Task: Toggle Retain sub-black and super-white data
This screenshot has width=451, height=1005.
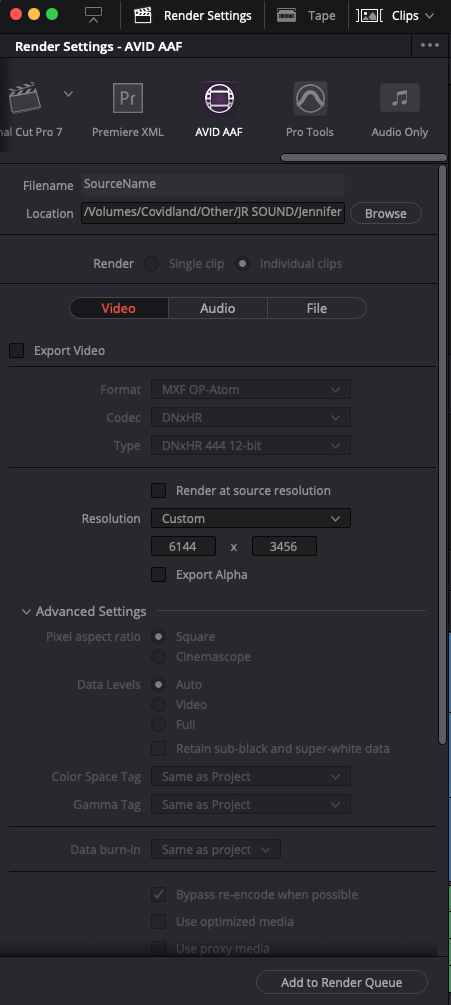Action: [x=158, y=749]
